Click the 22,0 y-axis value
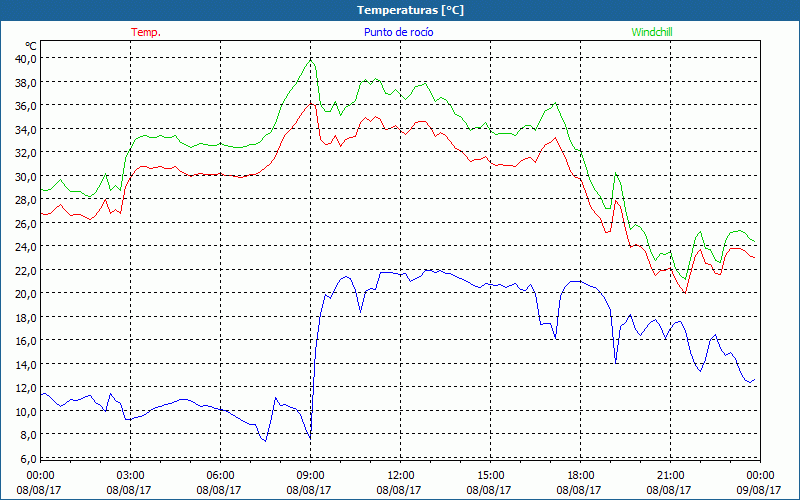Screen dimensions: 800x500 pyautogui.click(x=26, y=270)
